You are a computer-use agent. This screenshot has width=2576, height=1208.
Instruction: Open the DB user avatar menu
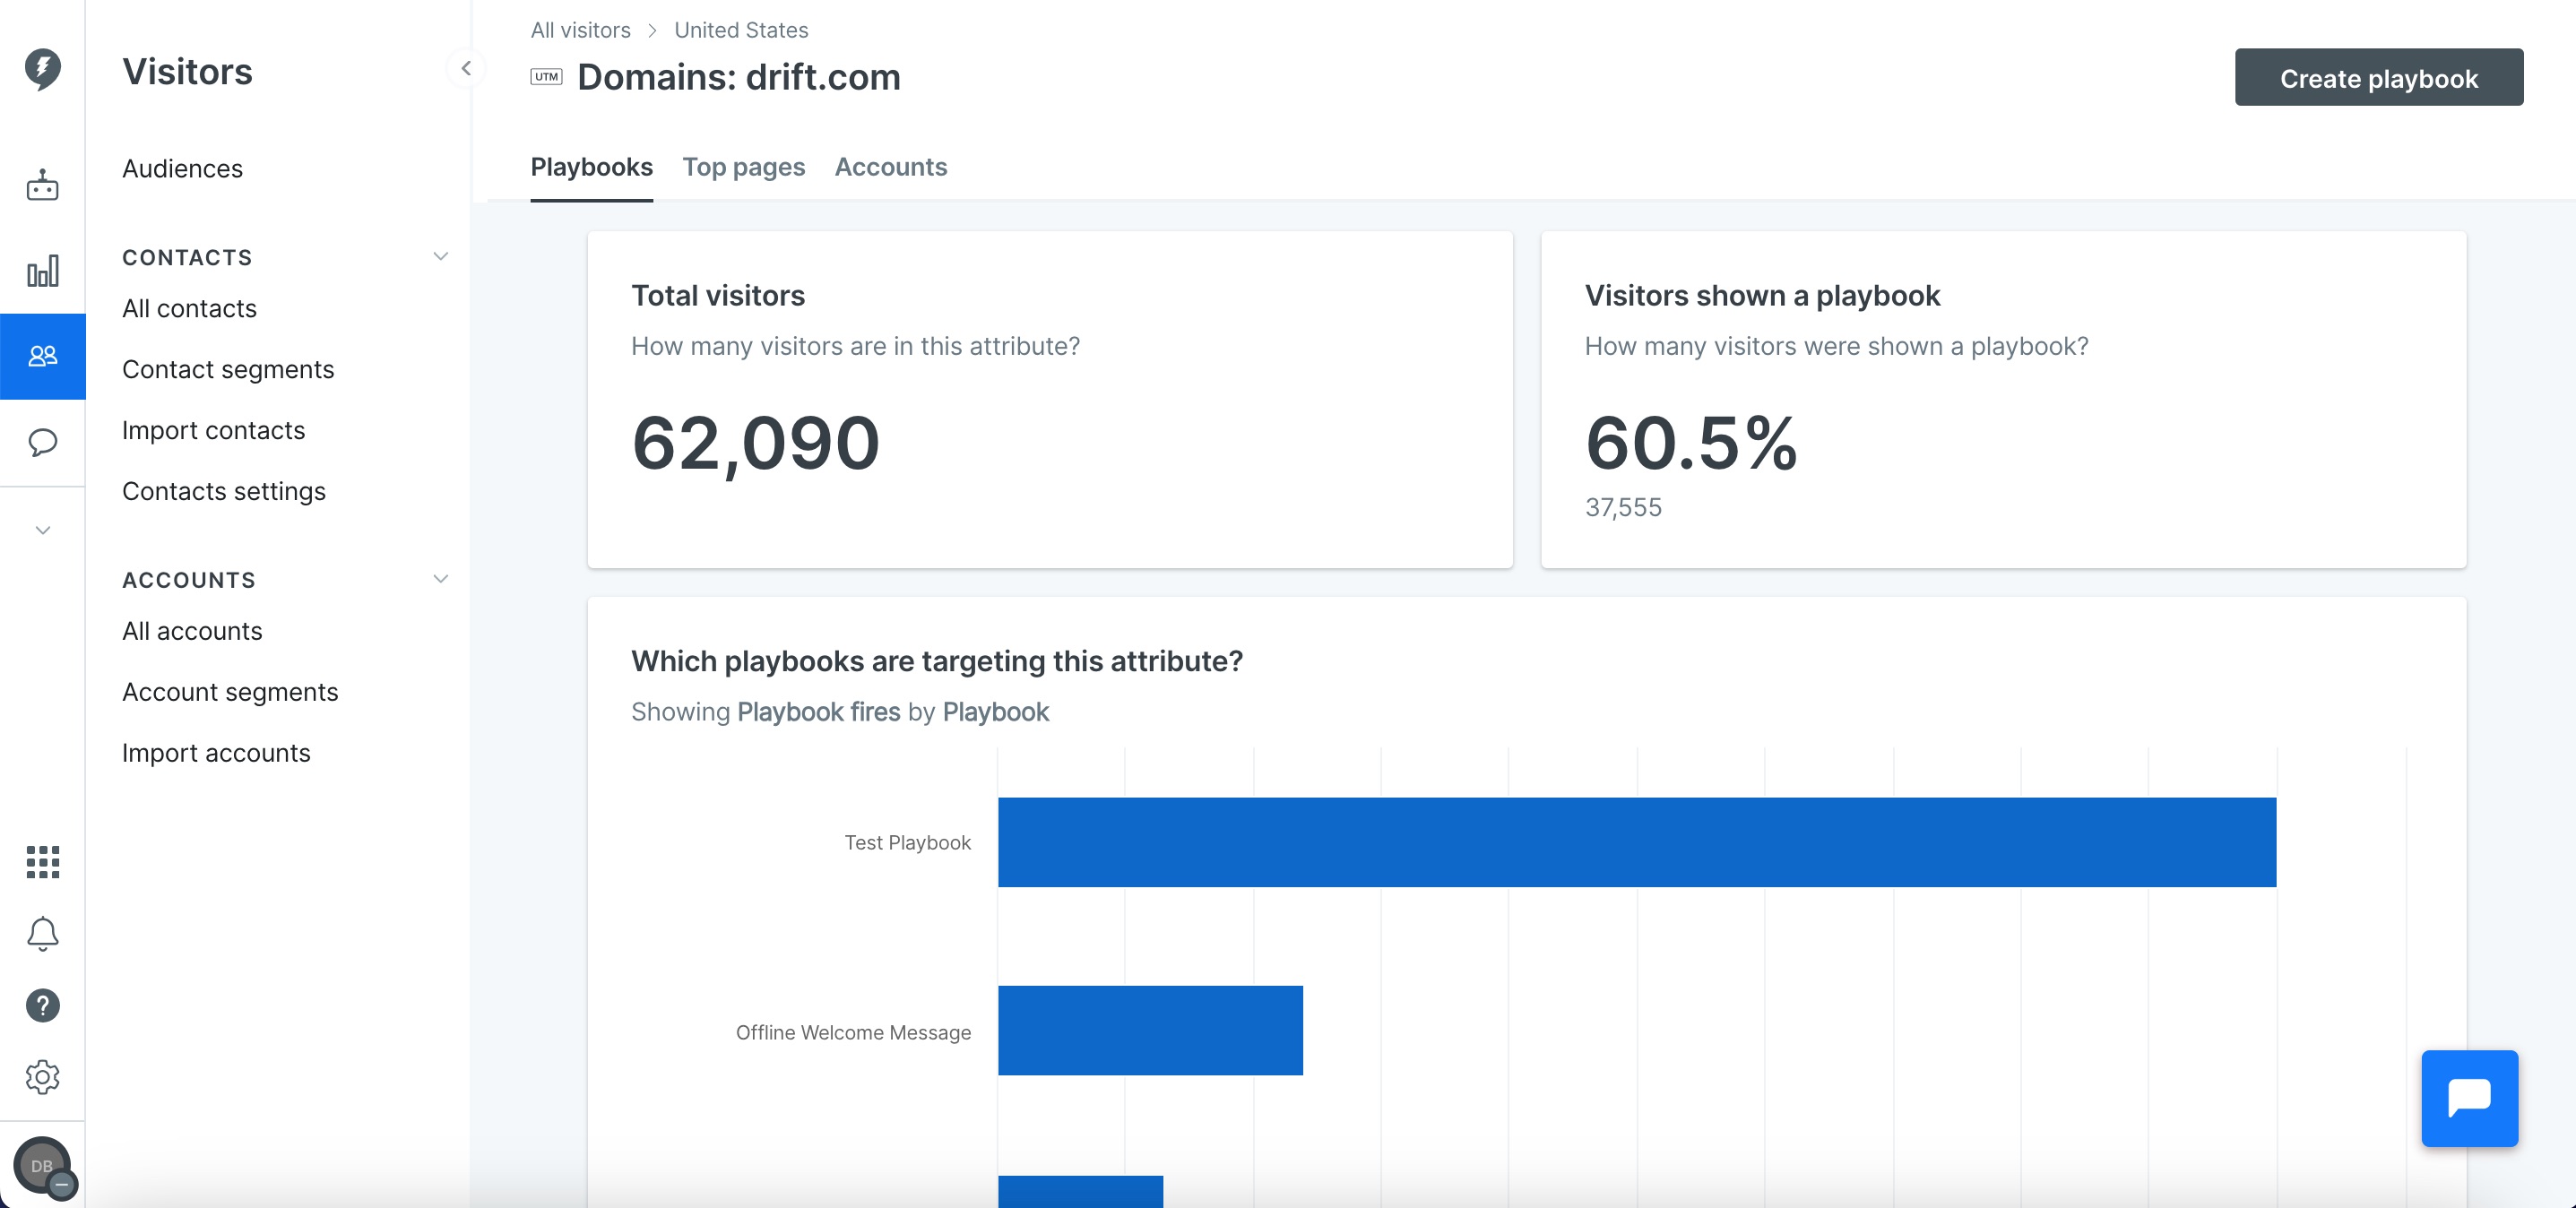click(x=42, y=1166)
